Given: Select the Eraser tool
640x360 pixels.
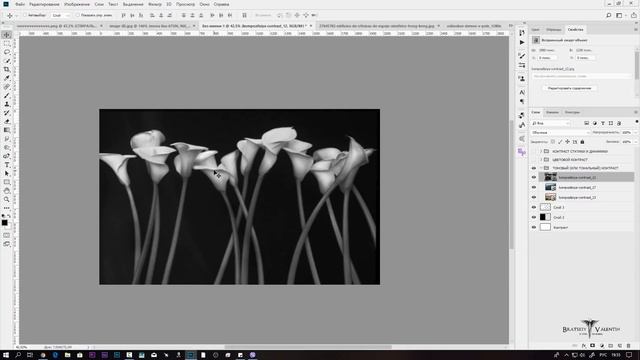Looking at the screenshot, I should click(7, 121).
